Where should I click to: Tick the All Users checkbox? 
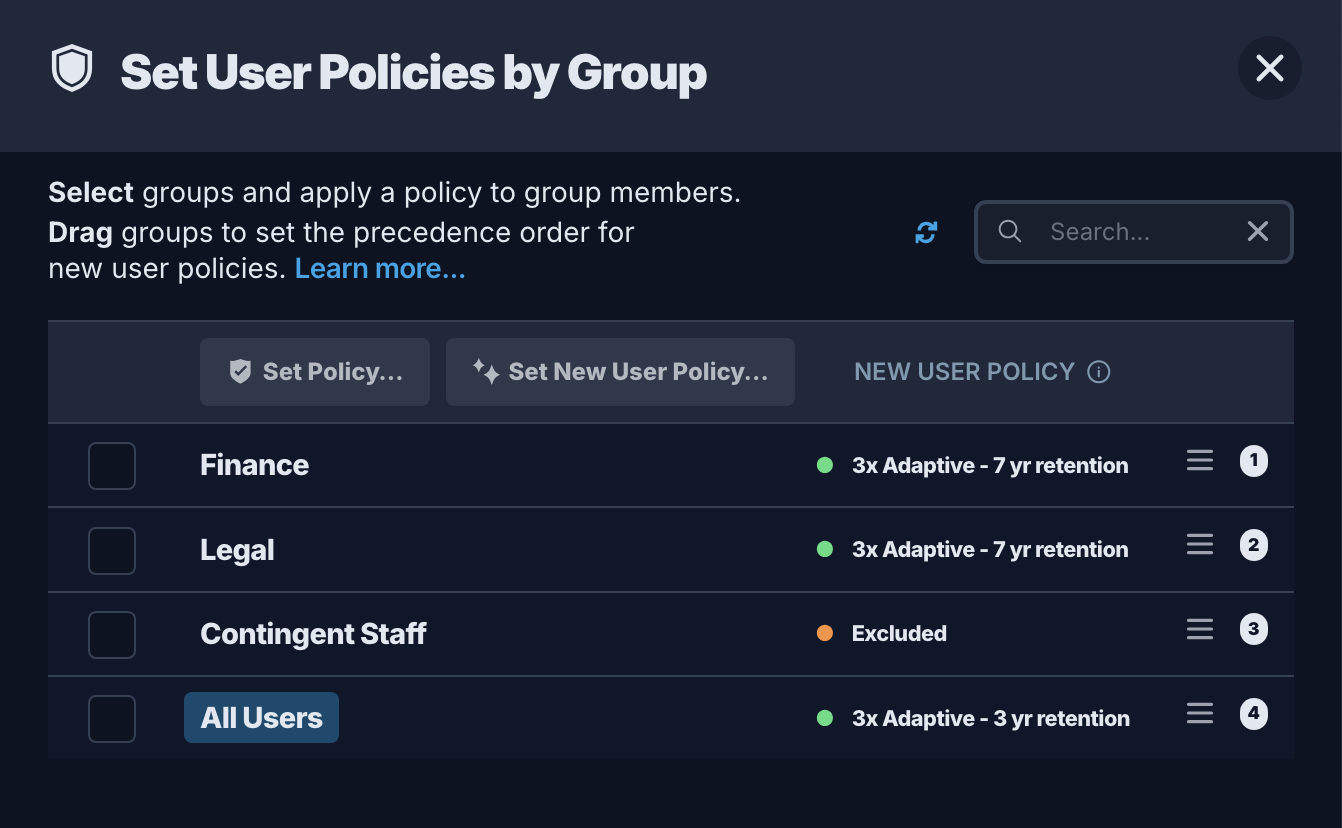(112, 718)
